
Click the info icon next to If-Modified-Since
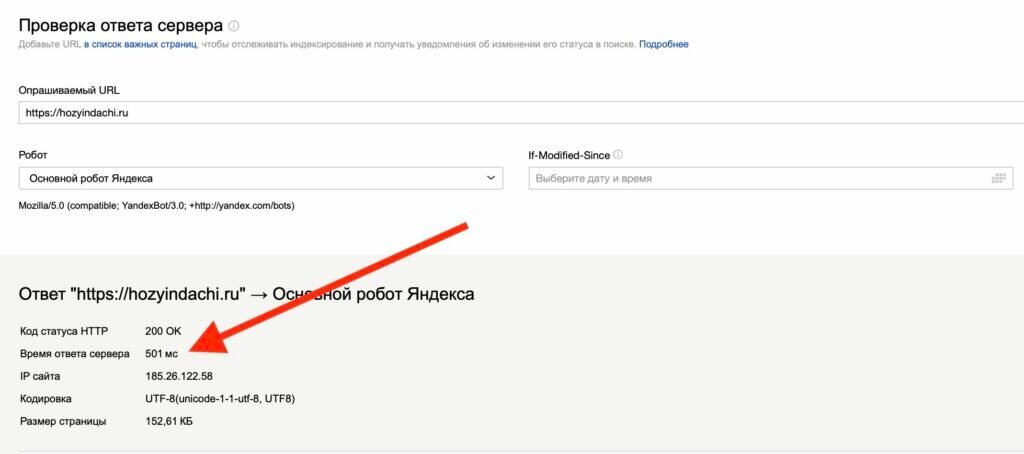coord(618,155)
